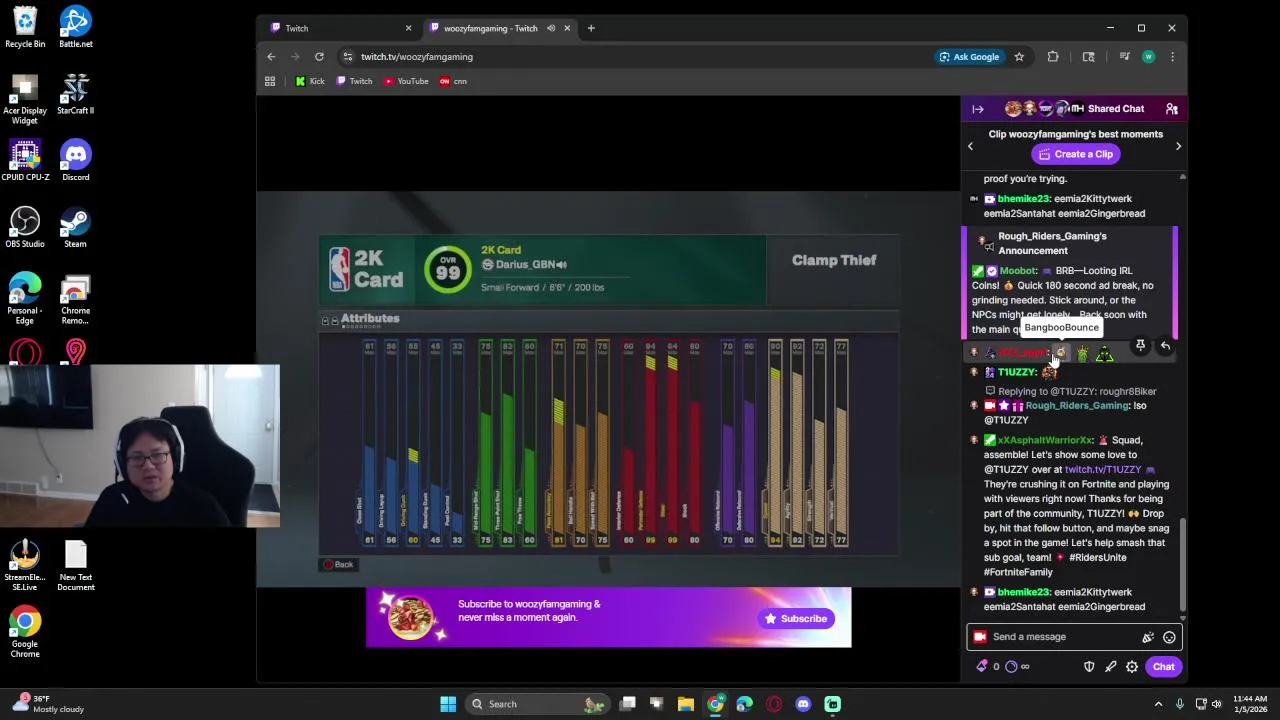1280x720 pixels.
Task: Click the Moobot username in announcement
Action: pos(1018,271)
